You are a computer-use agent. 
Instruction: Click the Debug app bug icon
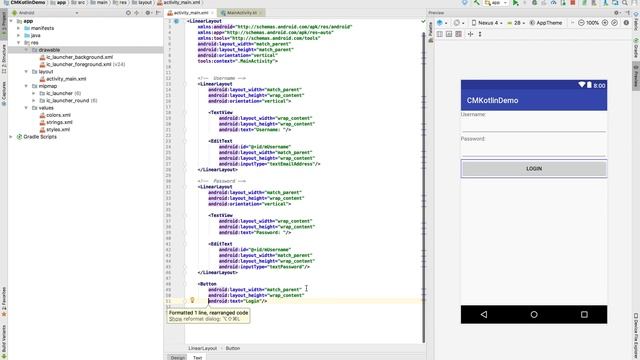535,3
